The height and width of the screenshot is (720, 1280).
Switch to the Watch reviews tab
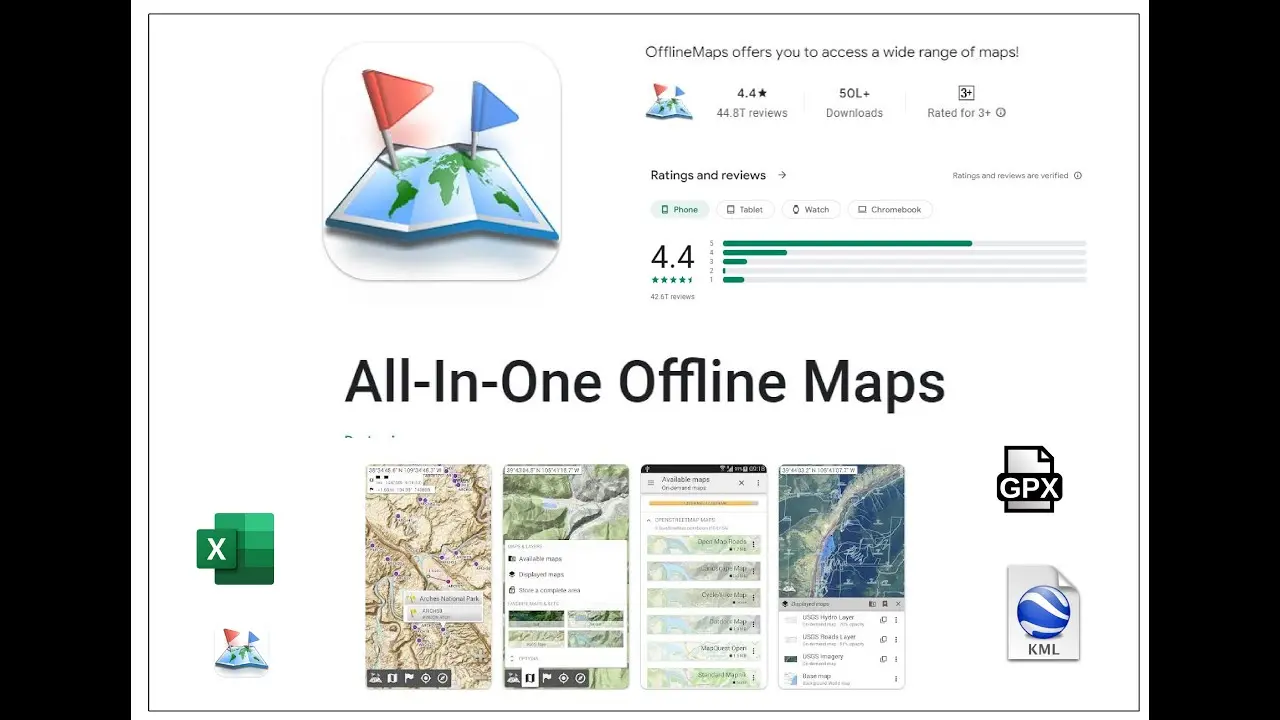(811, 210)
